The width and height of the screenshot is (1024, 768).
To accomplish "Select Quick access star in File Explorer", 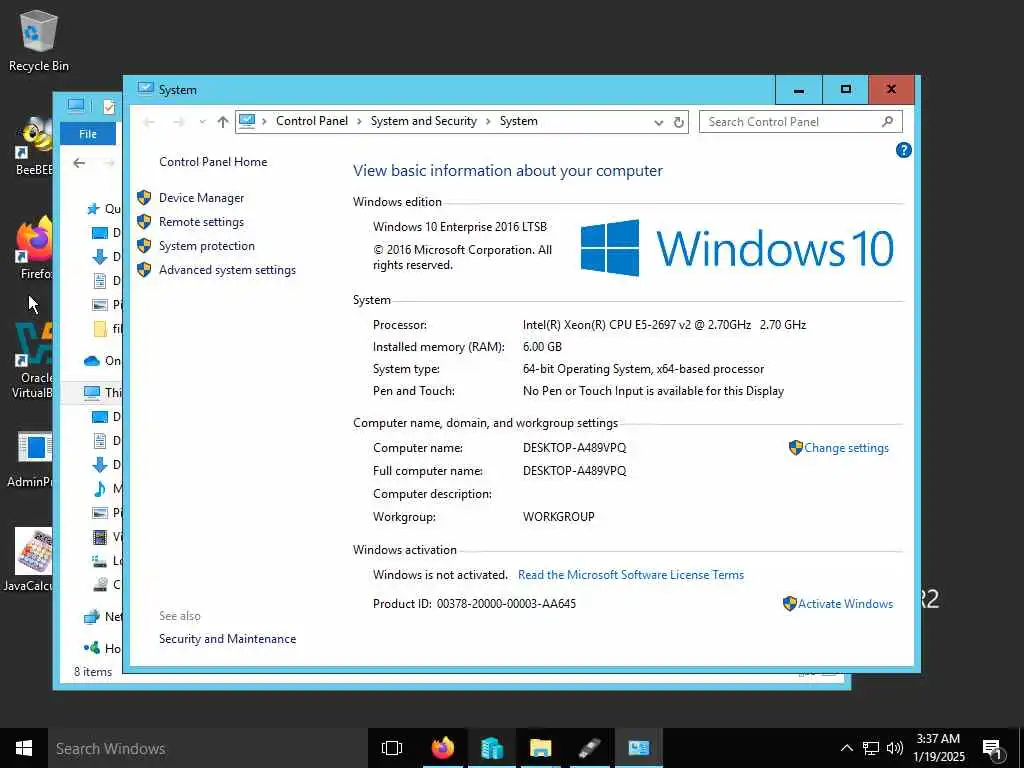I will (x=93, y=209).
